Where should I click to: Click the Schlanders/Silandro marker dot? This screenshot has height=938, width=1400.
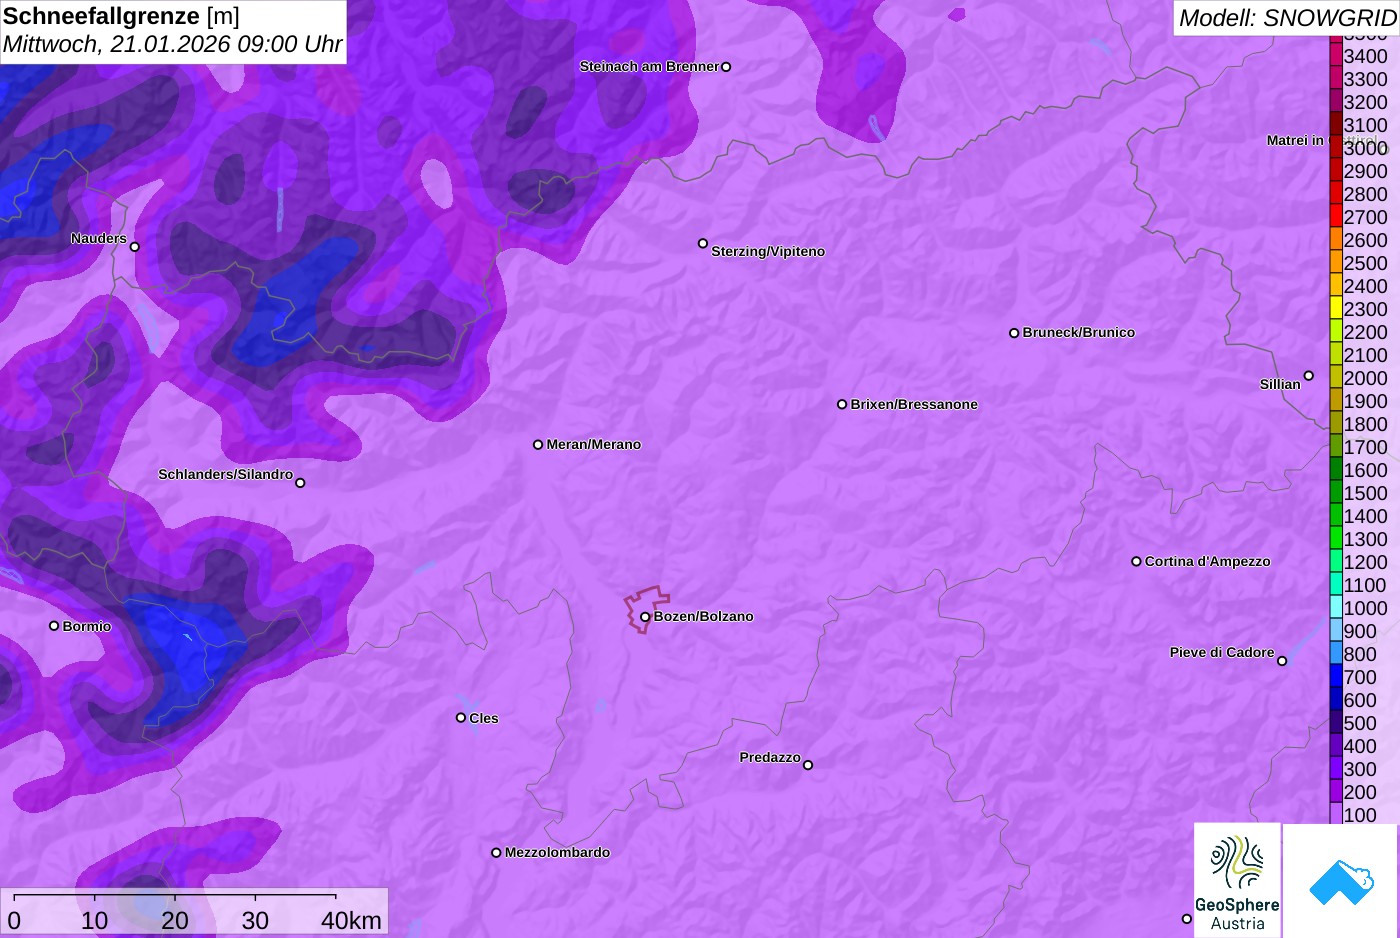(300, 483)
